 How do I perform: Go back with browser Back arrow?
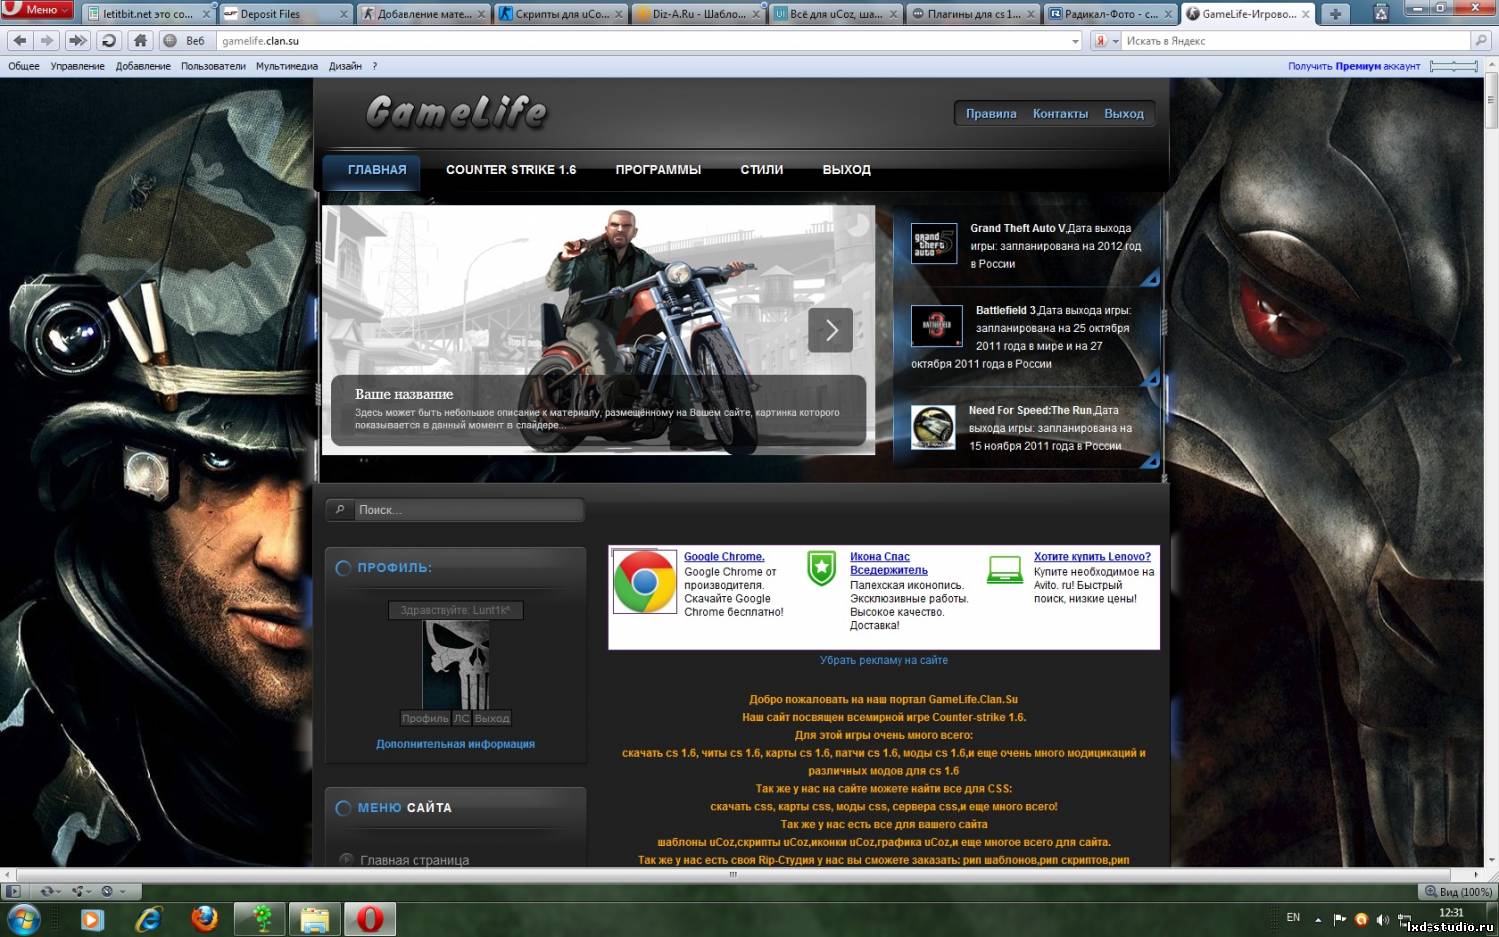[20, 41]
